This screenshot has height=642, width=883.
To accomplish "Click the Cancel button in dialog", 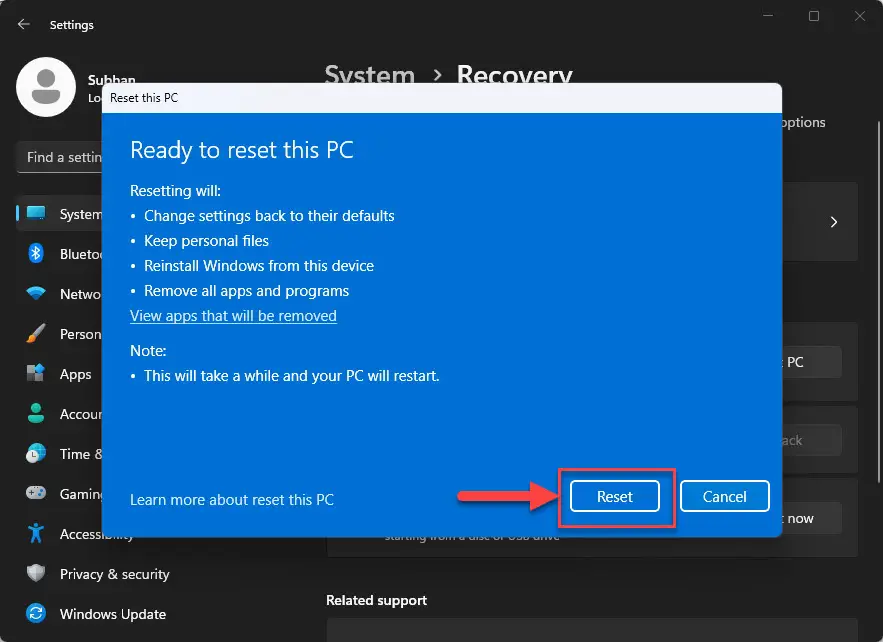I will (724, 496).
